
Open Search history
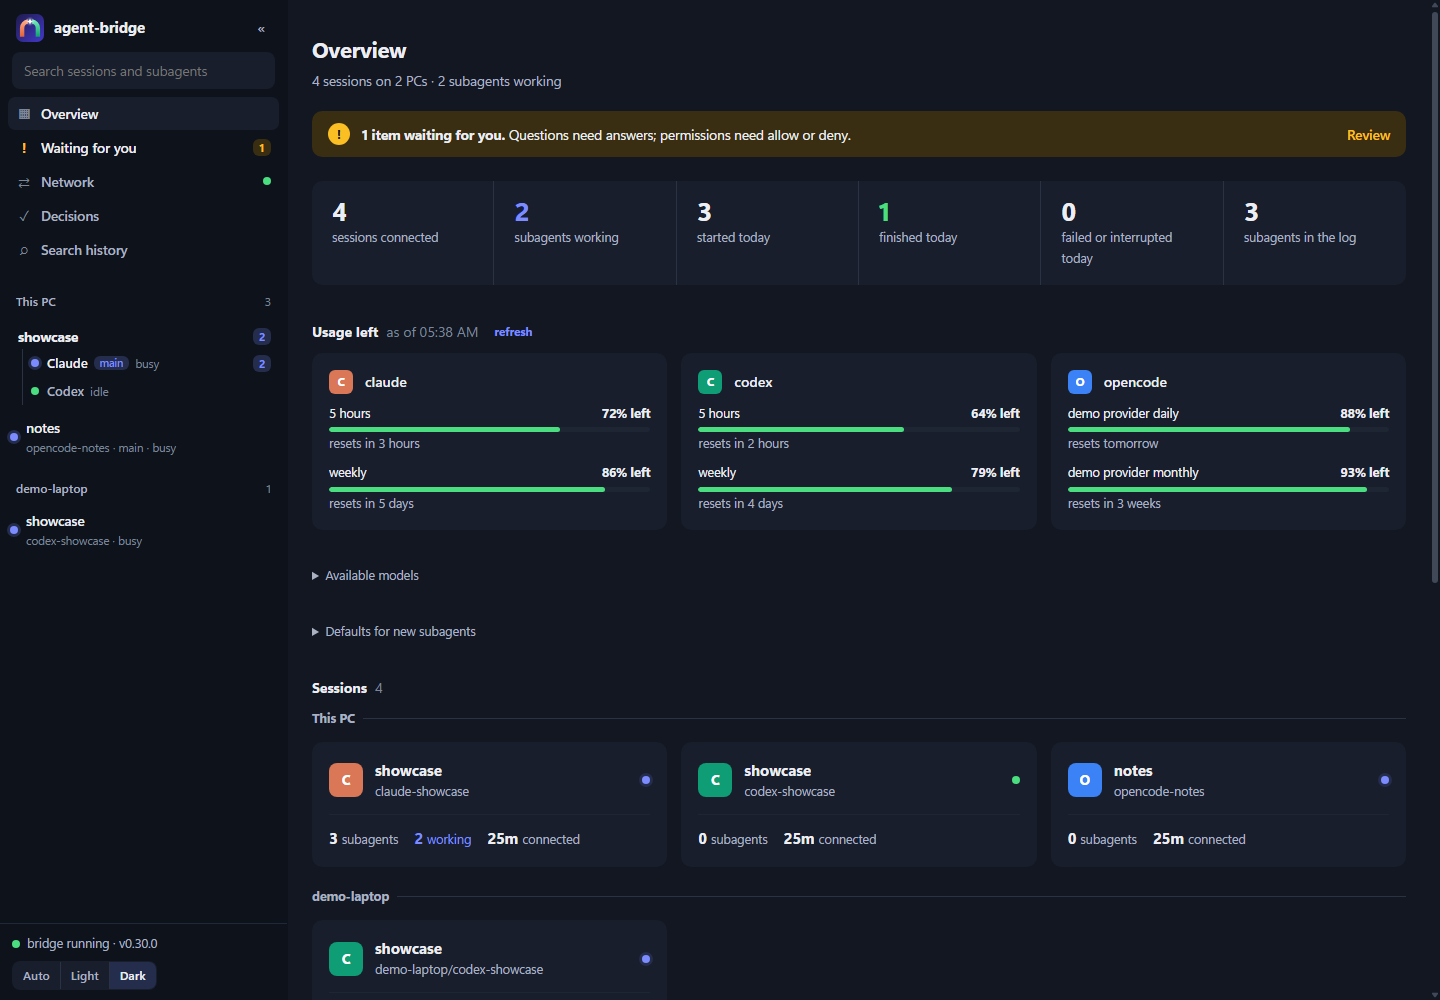(143, 250)
